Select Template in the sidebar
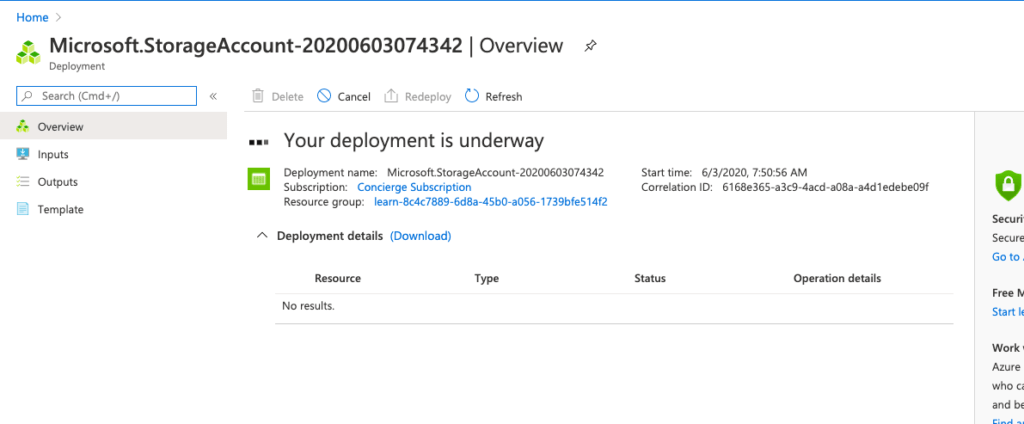Image resolution: width=1024 pixels, height=424 pixels. coord(60,209)
